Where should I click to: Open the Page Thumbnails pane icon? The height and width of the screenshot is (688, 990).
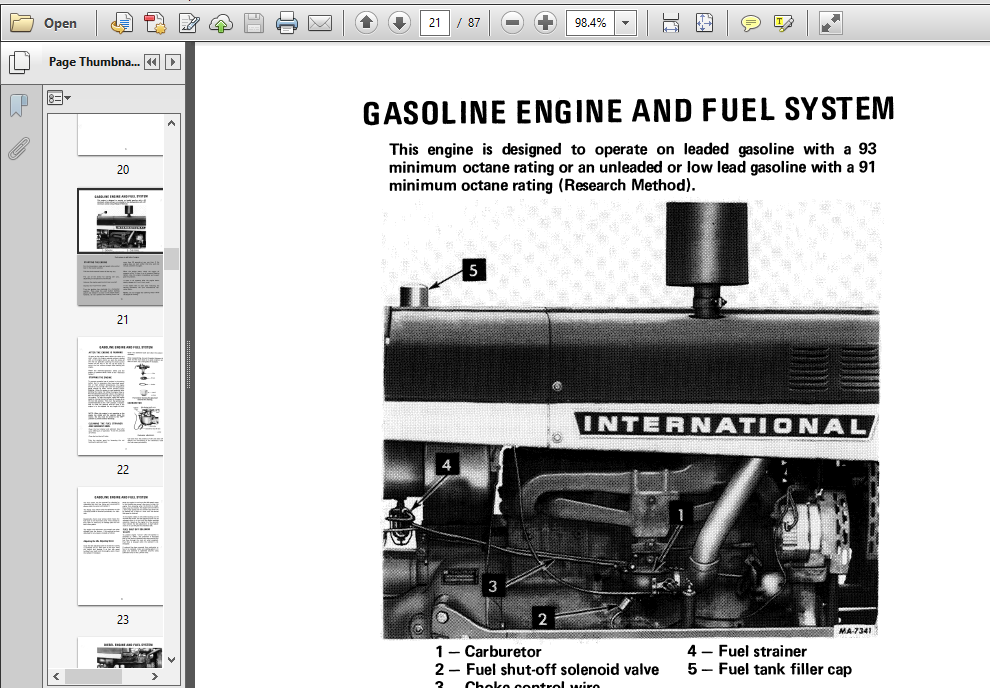tap(20, 61)
